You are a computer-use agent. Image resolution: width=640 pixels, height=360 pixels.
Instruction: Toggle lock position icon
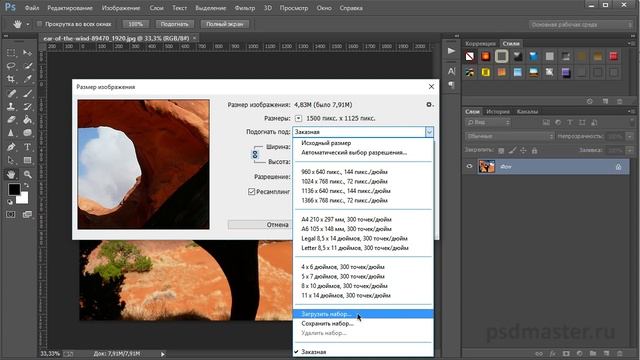pyautogui.click(x=523, y=151)
